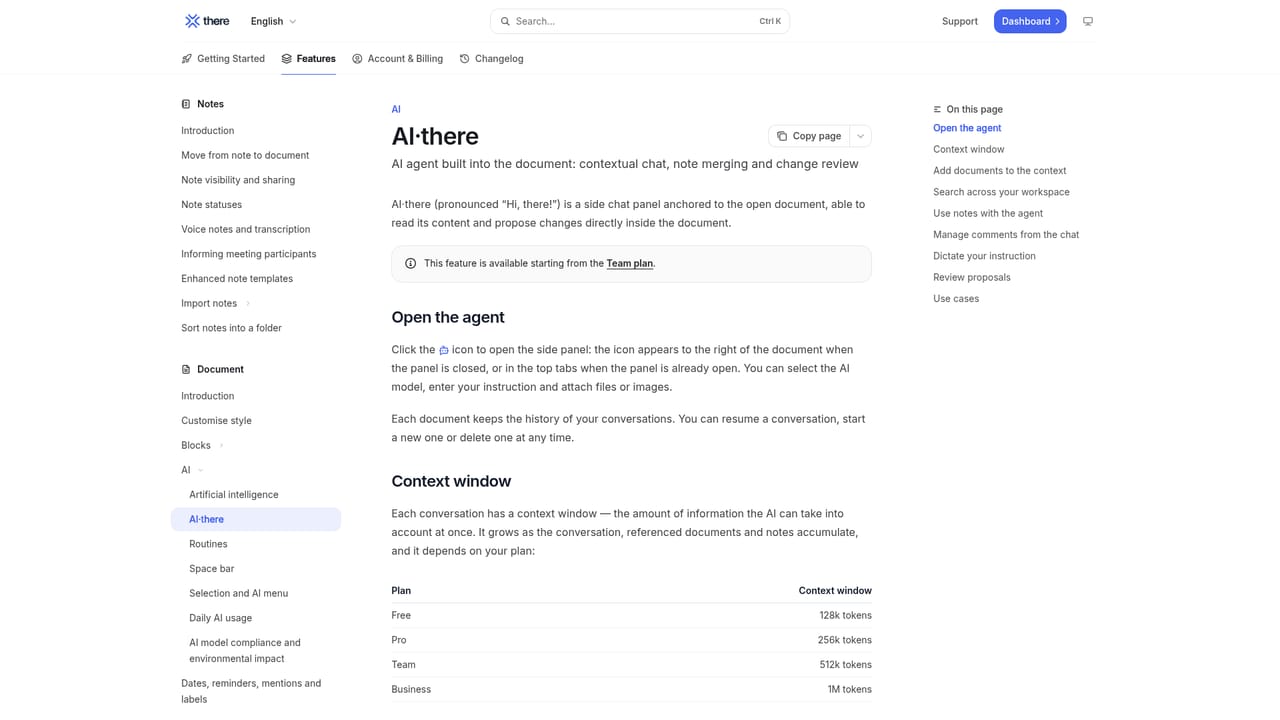Screen dimensions: 1280x720
Task: Jump to Add documents to the context
Action: [999, 171]
